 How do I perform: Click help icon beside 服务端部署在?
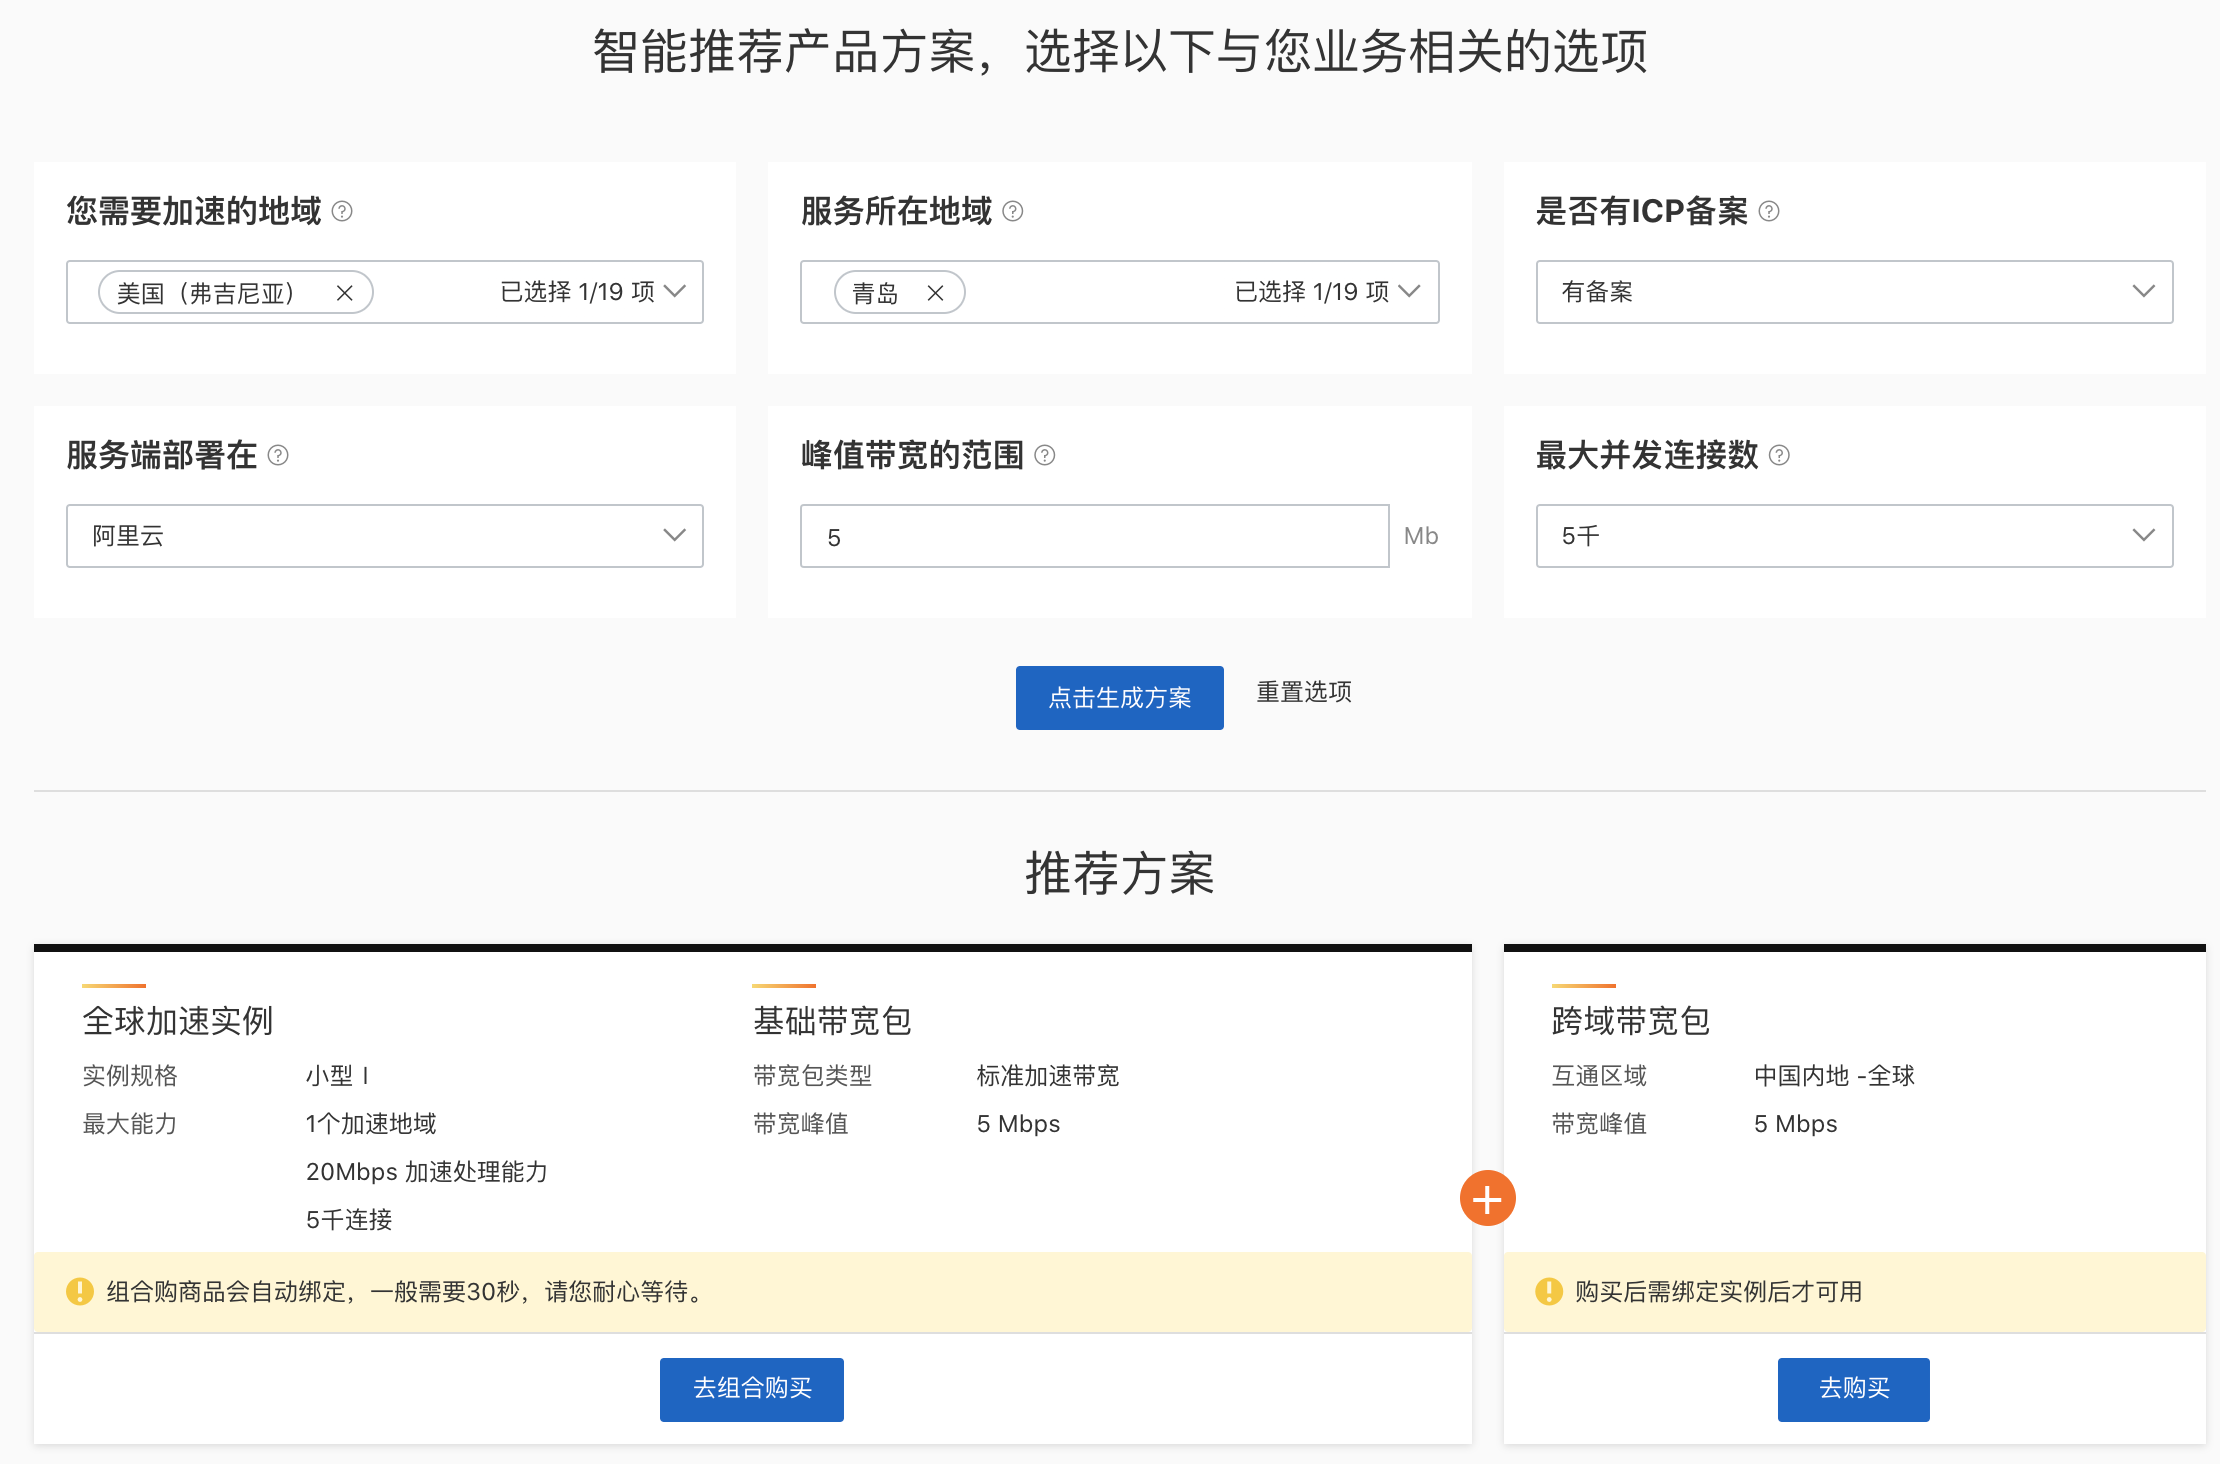(x=278, y=455)
